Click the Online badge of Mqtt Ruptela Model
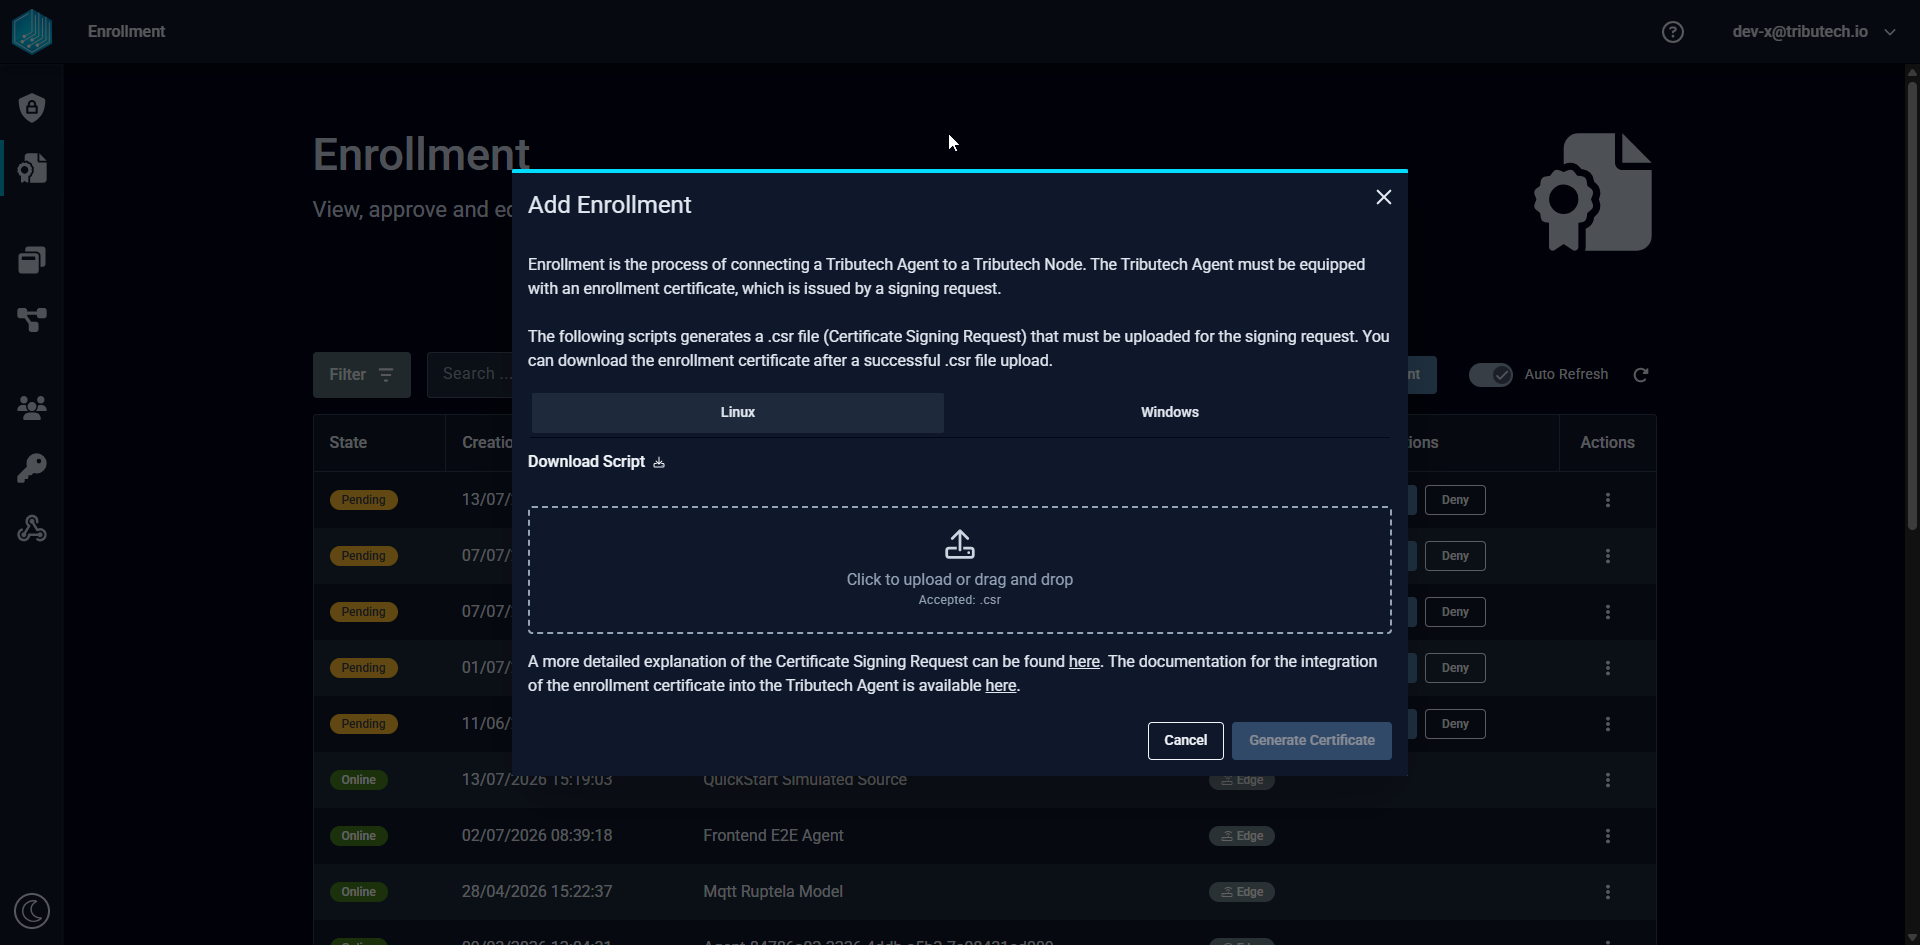Screen dimensions: 1920x945 (359, 892)
